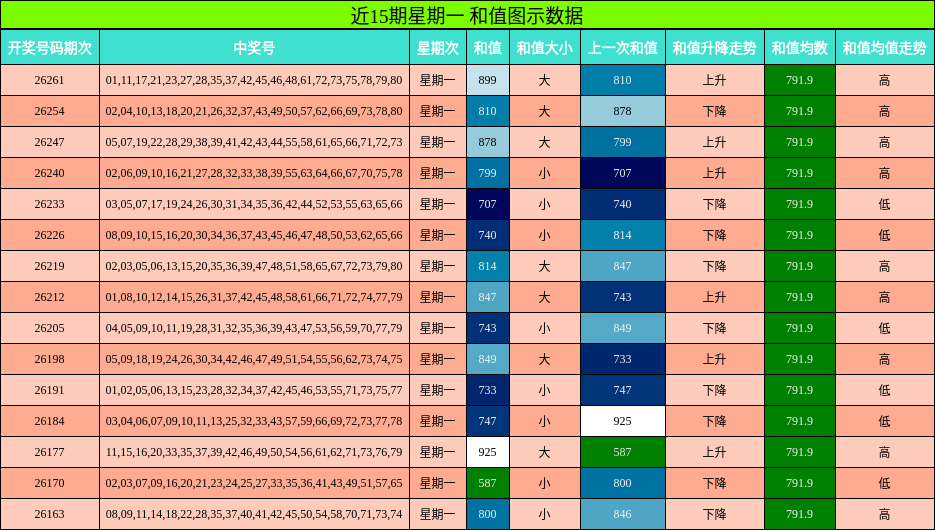The height and width of the screenshot is (530, 935).
Task: Click the white 925 cell in 上一次和值 column
Action: [x=623, y=421]
